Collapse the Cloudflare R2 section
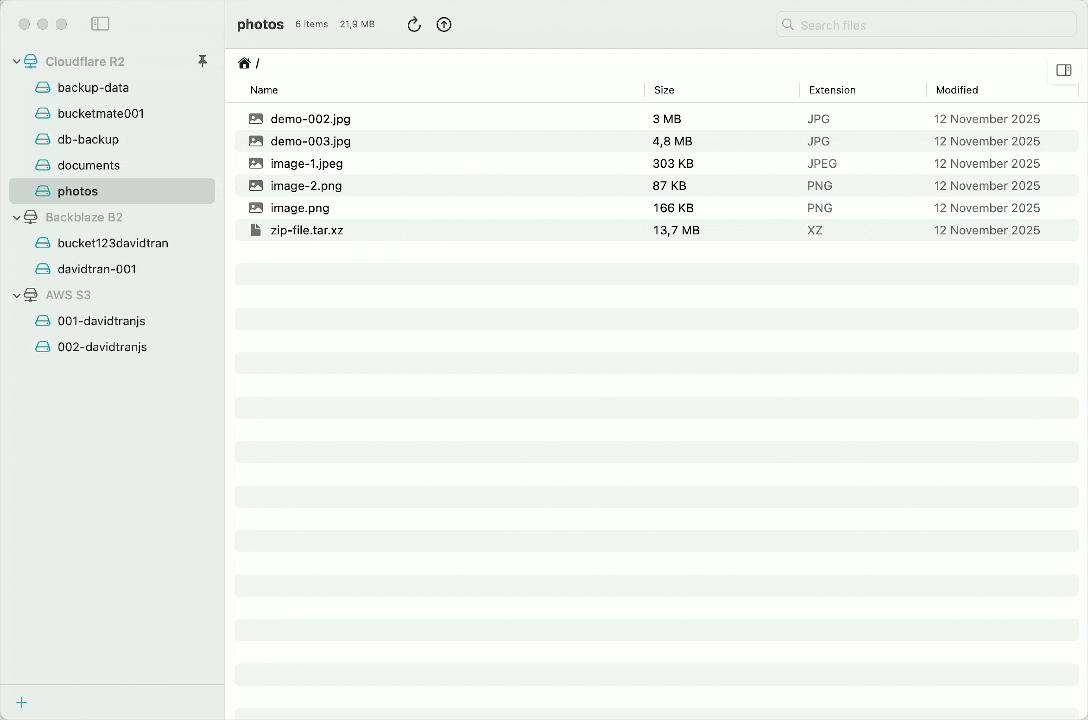The width and height of the screenshot is (1088, 720). [x=15, y=61]
